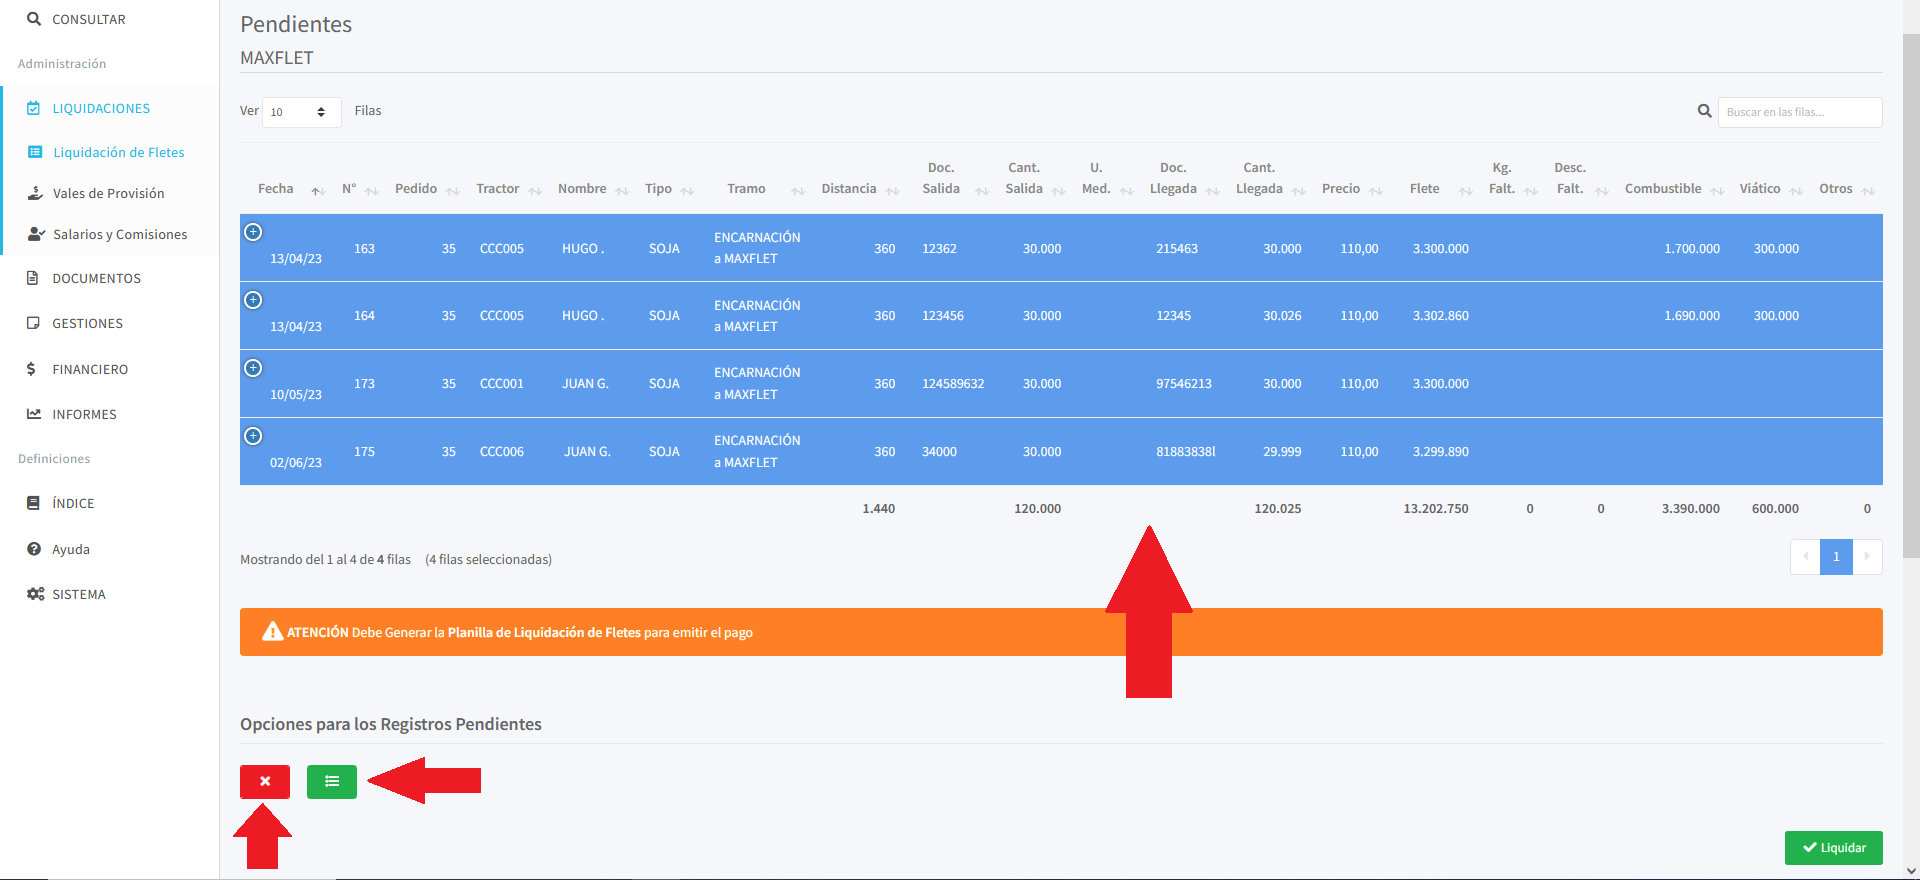The height and width of the screenshot is (880, 1920).
Task: Open the rows-per-page dropdown showing 10
Action: point(301,112)
